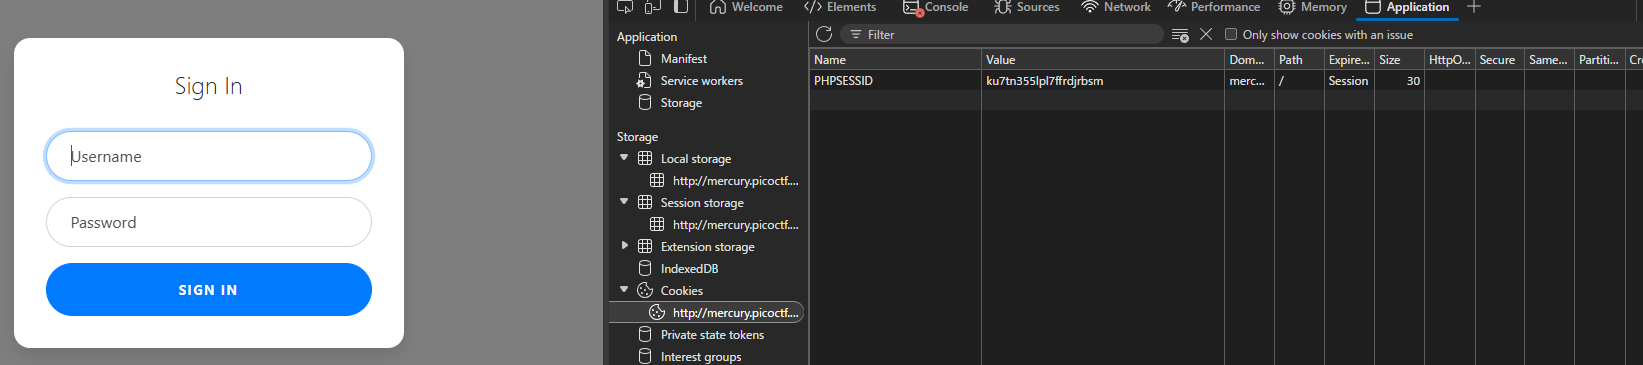Image resolution: width=1643 pixels, height=365 pixels.
Task: Click the plus icon to add more tools
Action: tap(1473, 7)
